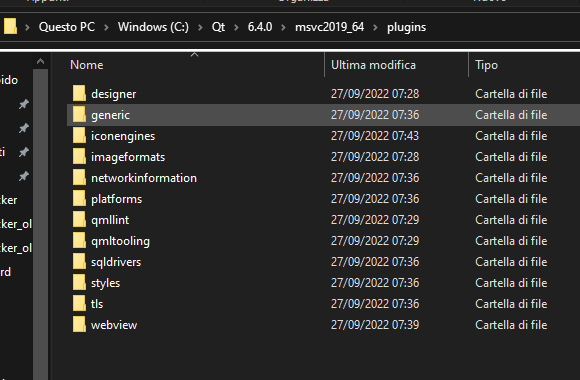This screenshot has height=380, width=580.
Task: Click date 27/09/2022 07:43 of iconengines
Action: point(375,136)
